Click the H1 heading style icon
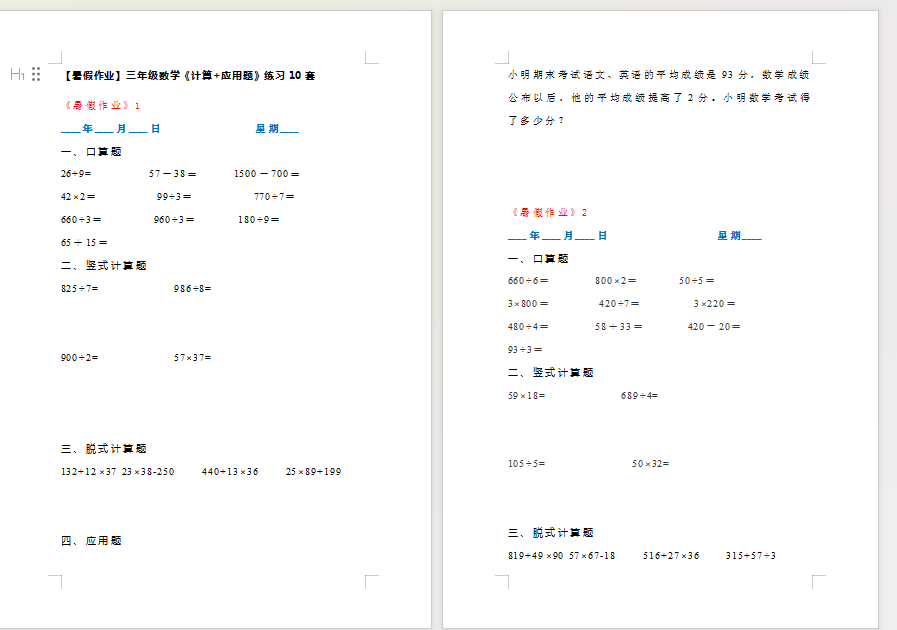Image resolution: width=897 pixels, height=630 pixels. point(17,74)
